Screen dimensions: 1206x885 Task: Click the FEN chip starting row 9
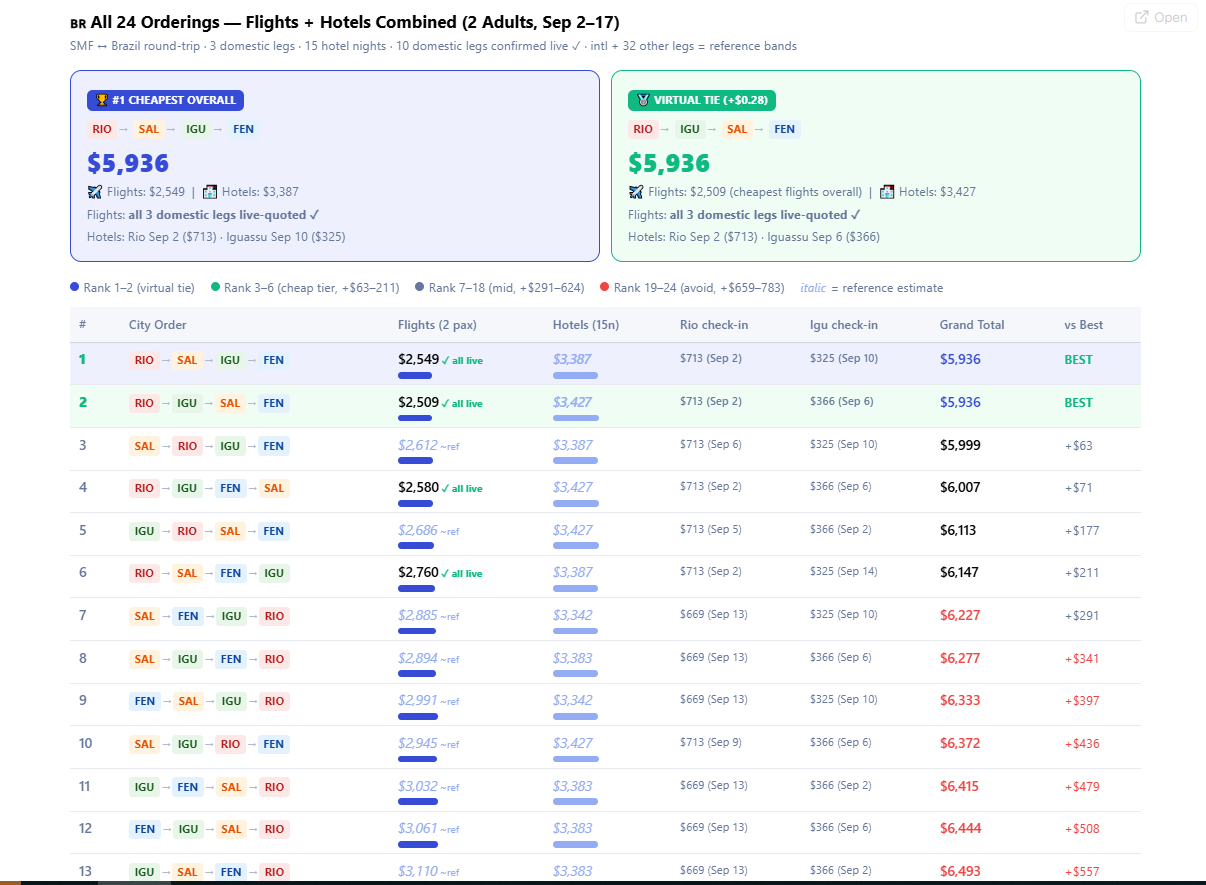(145, 701)
